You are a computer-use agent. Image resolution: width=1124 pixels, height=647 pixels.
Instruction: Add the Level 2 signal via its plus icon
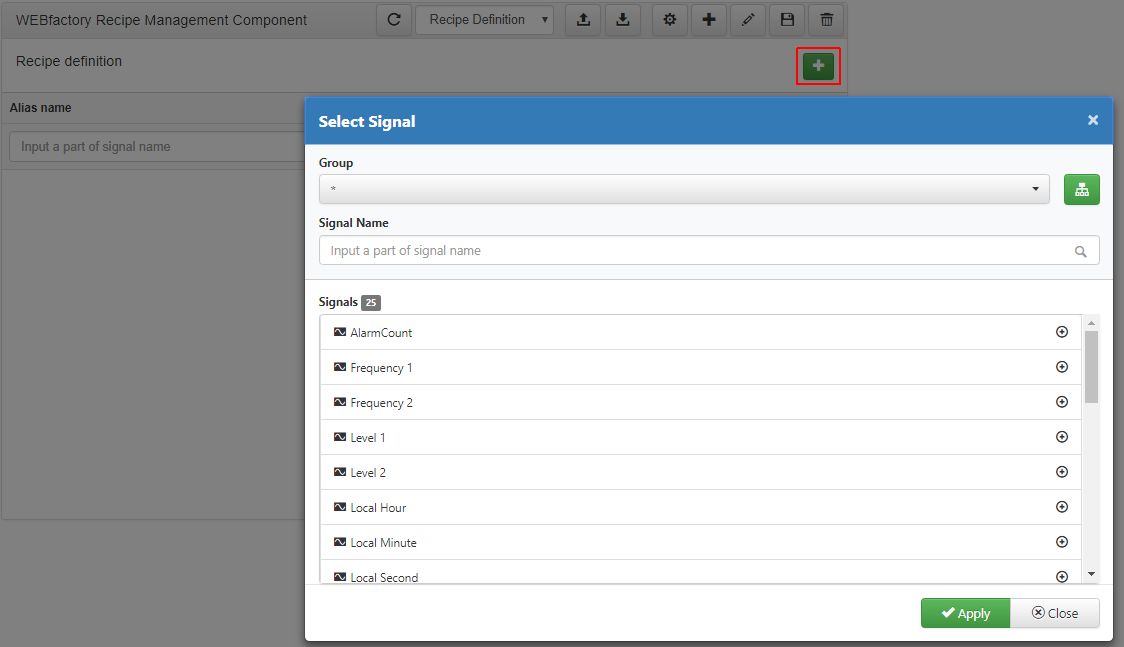click(x=1062, y=472)
